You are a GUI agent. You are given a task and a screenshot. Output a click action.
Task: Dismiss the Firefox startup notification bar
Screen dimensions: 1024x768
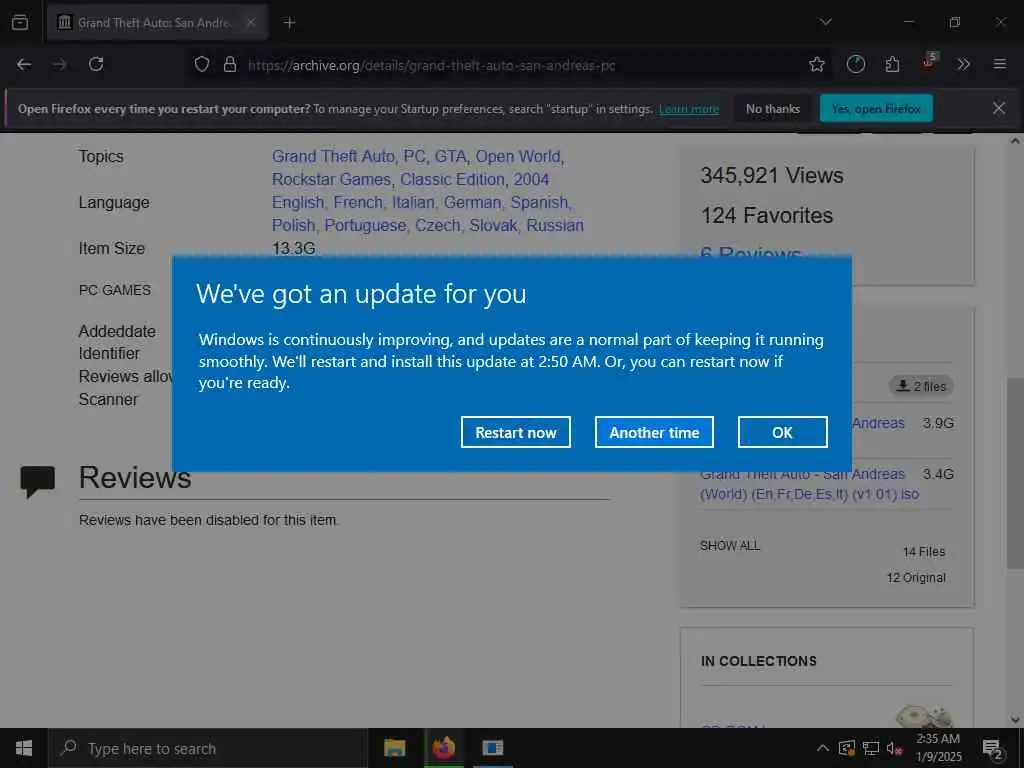[x=999, y=108]
